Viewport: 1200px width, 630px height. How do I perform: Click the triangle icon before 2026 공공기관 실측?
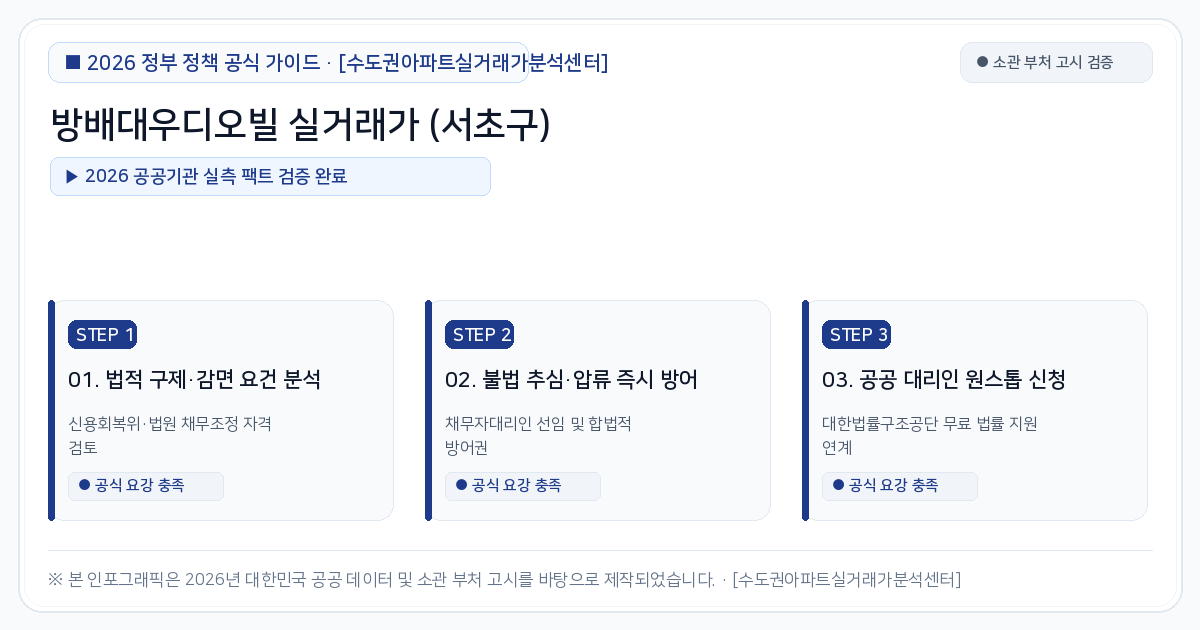(x=72, y=176)
